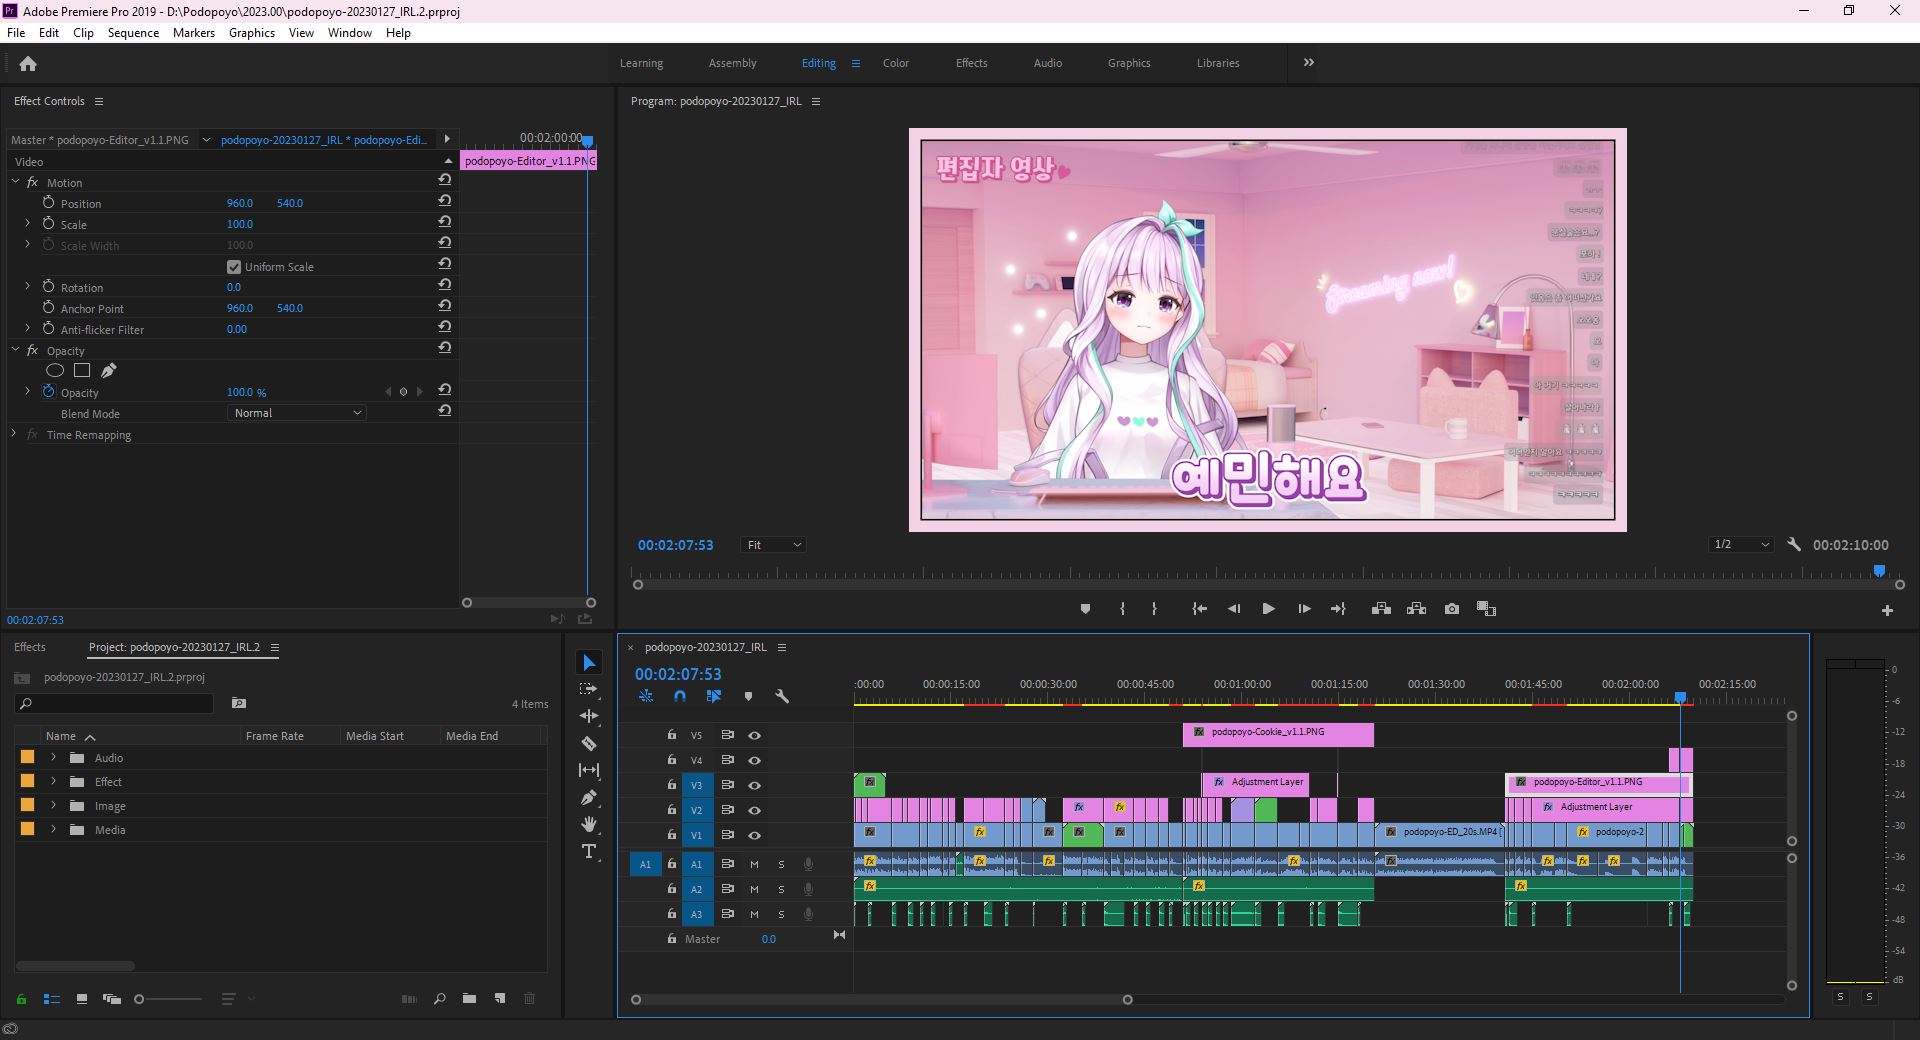Click Position X value 960.0
Image resolution: width=1920 pixels, height=1040 pixels.
[240, 203]
